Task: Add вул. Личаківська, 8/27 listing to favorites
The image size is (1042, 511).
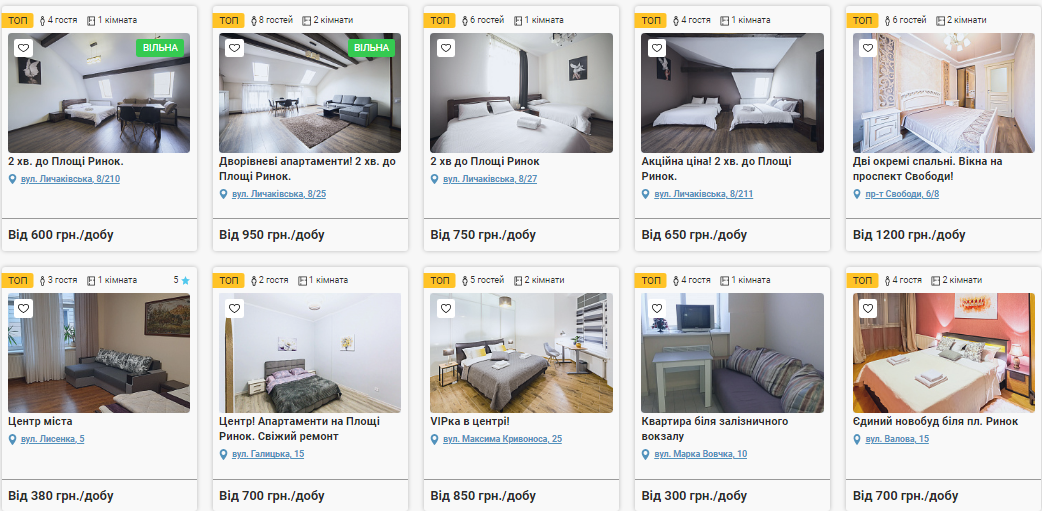Action: (446, 48)
